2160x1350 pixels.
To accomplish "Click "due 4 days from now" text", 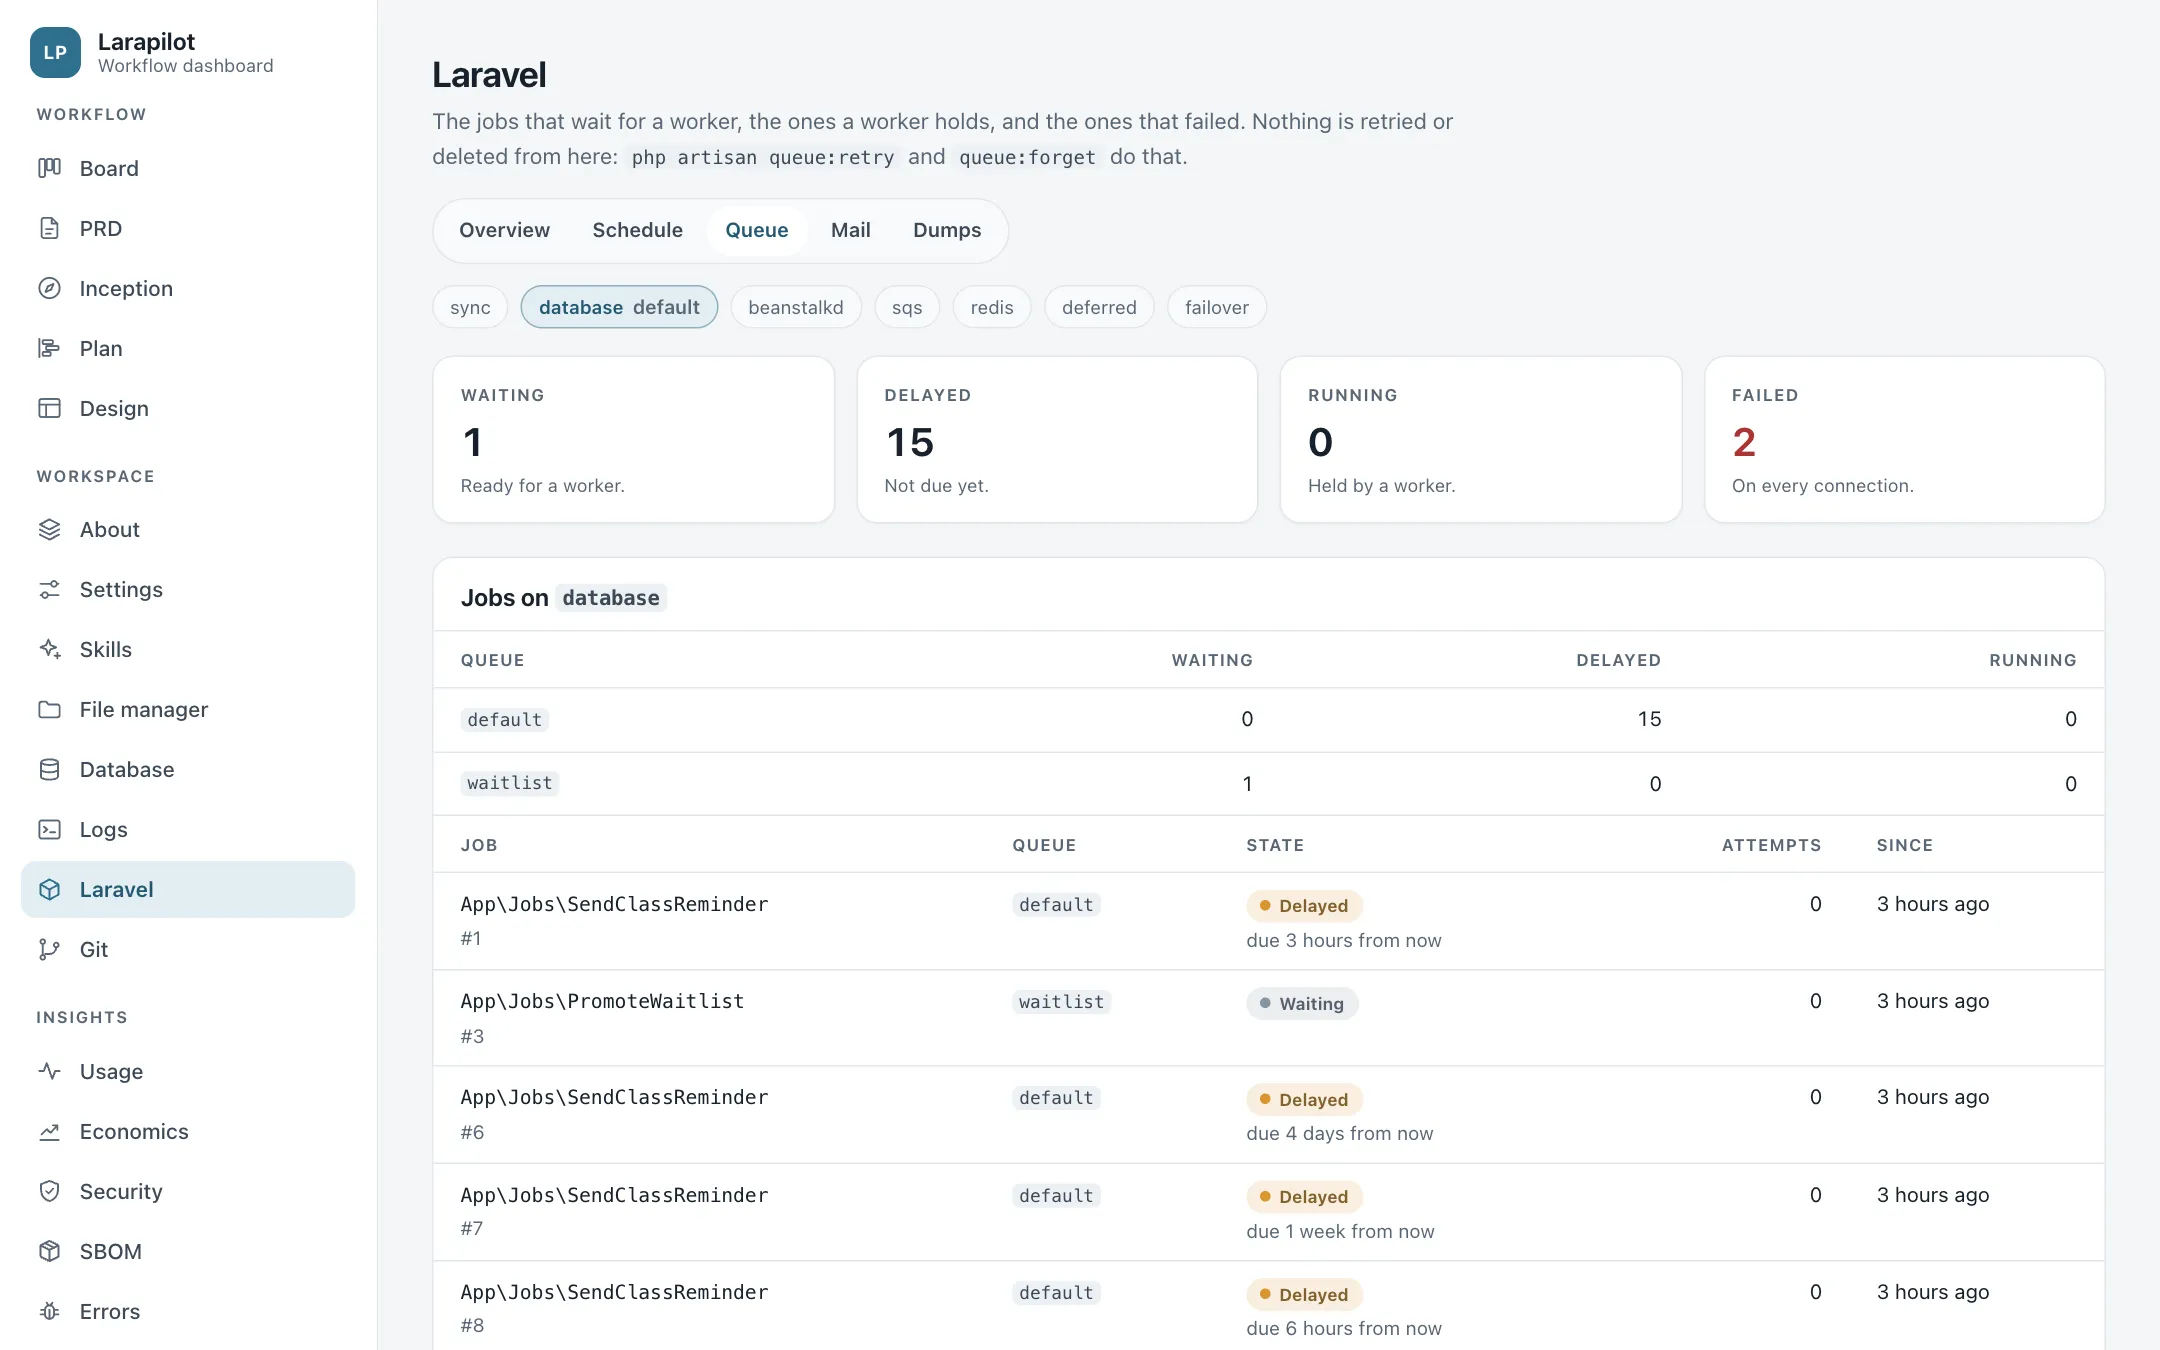I will tap(1340, 1133).
